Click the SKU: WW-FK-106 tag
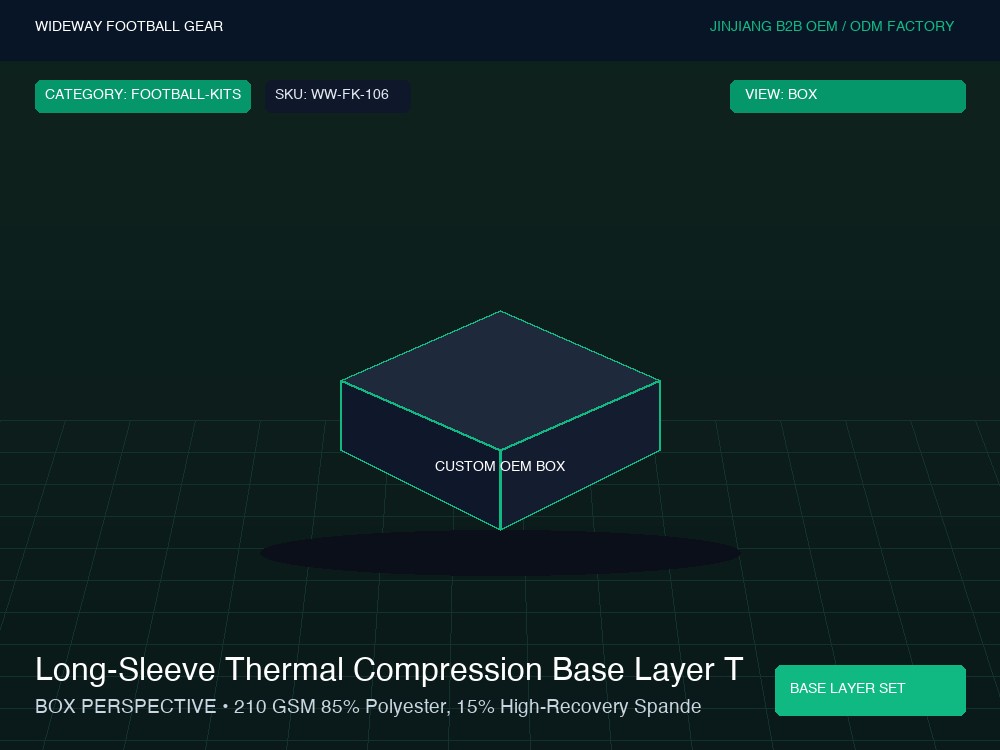This screenshot has height=750, width=1000. click(x=337, y=96)
